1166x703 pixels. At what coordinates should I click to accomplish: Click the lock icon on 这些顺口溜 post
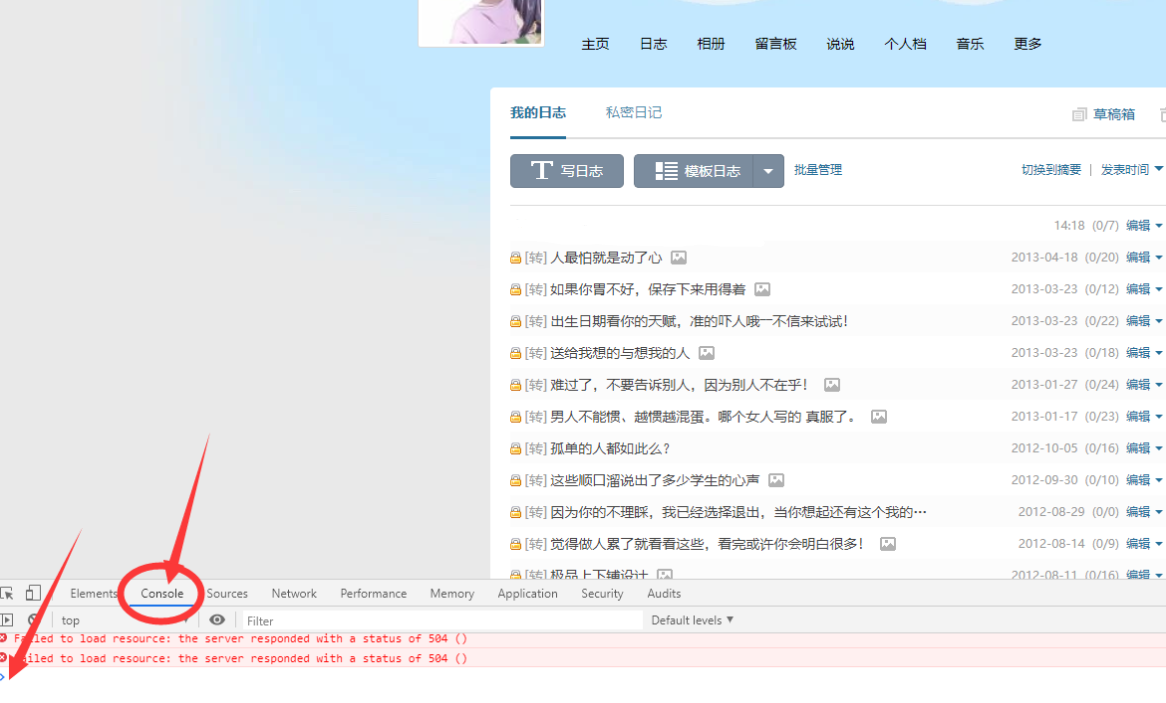click(513, 480)
